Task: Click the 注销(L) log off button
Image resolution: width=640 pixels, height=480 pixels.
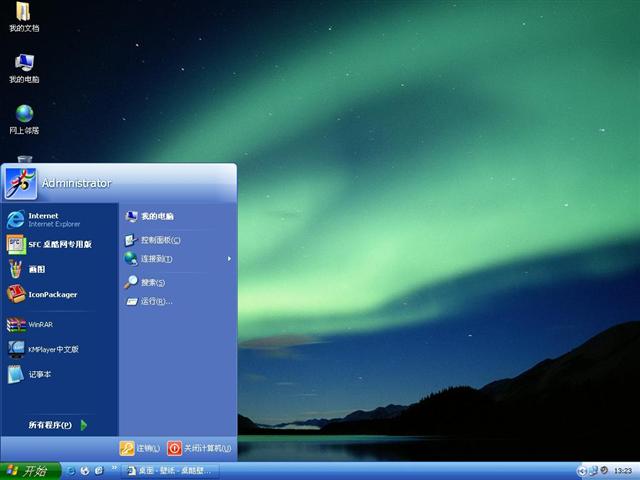Action: pyautogui.click(x=140, y=448)
